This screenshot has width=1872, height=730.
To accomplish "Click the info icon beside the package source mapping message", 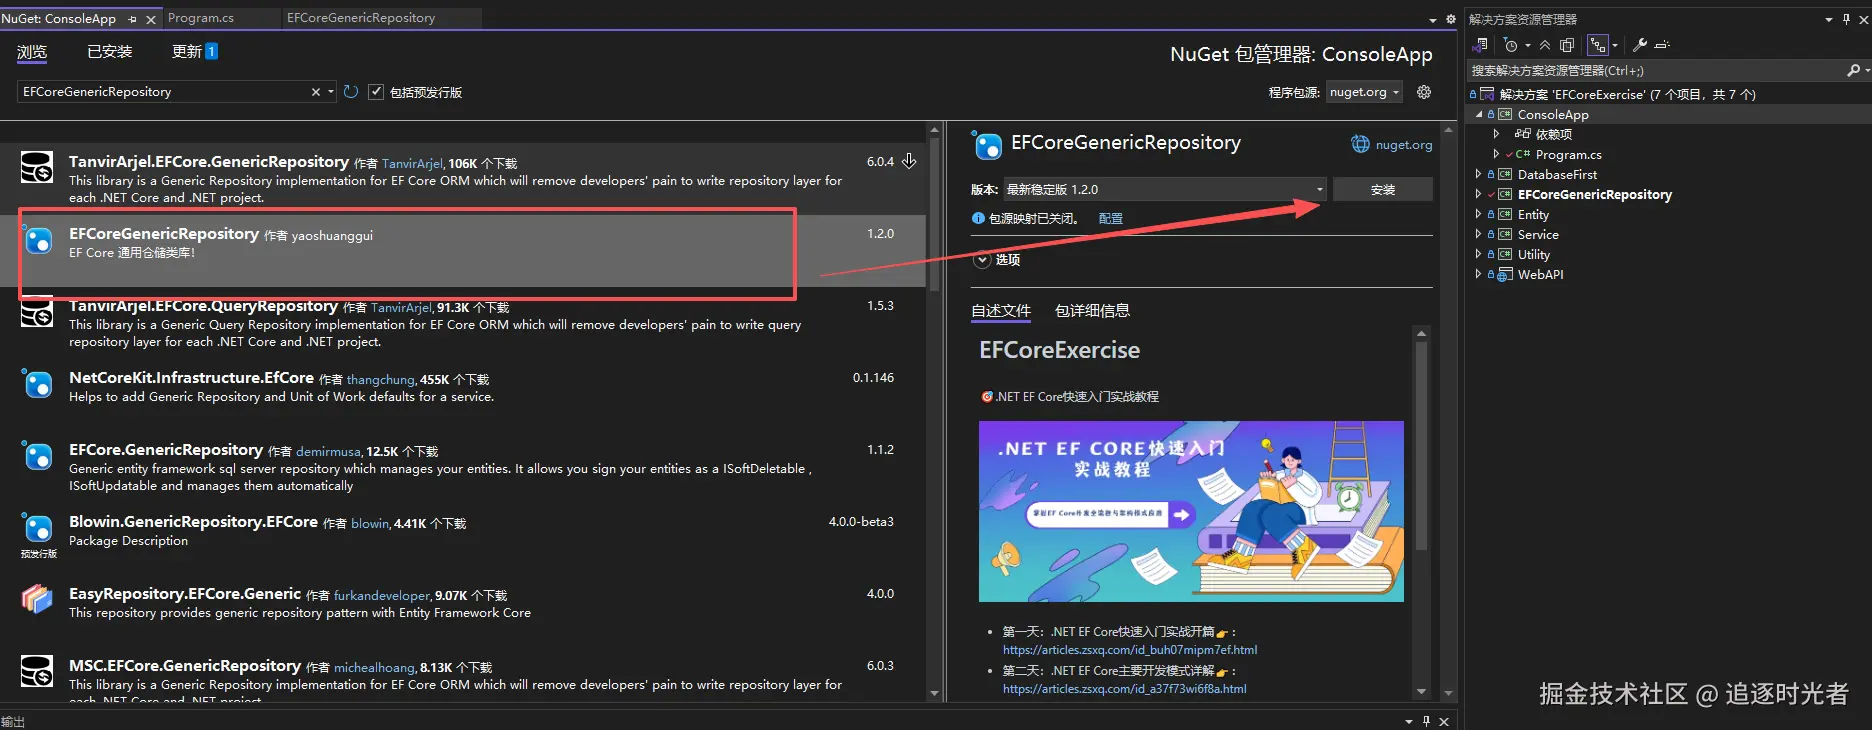I will pyautogui.click(x=978, y=218).
